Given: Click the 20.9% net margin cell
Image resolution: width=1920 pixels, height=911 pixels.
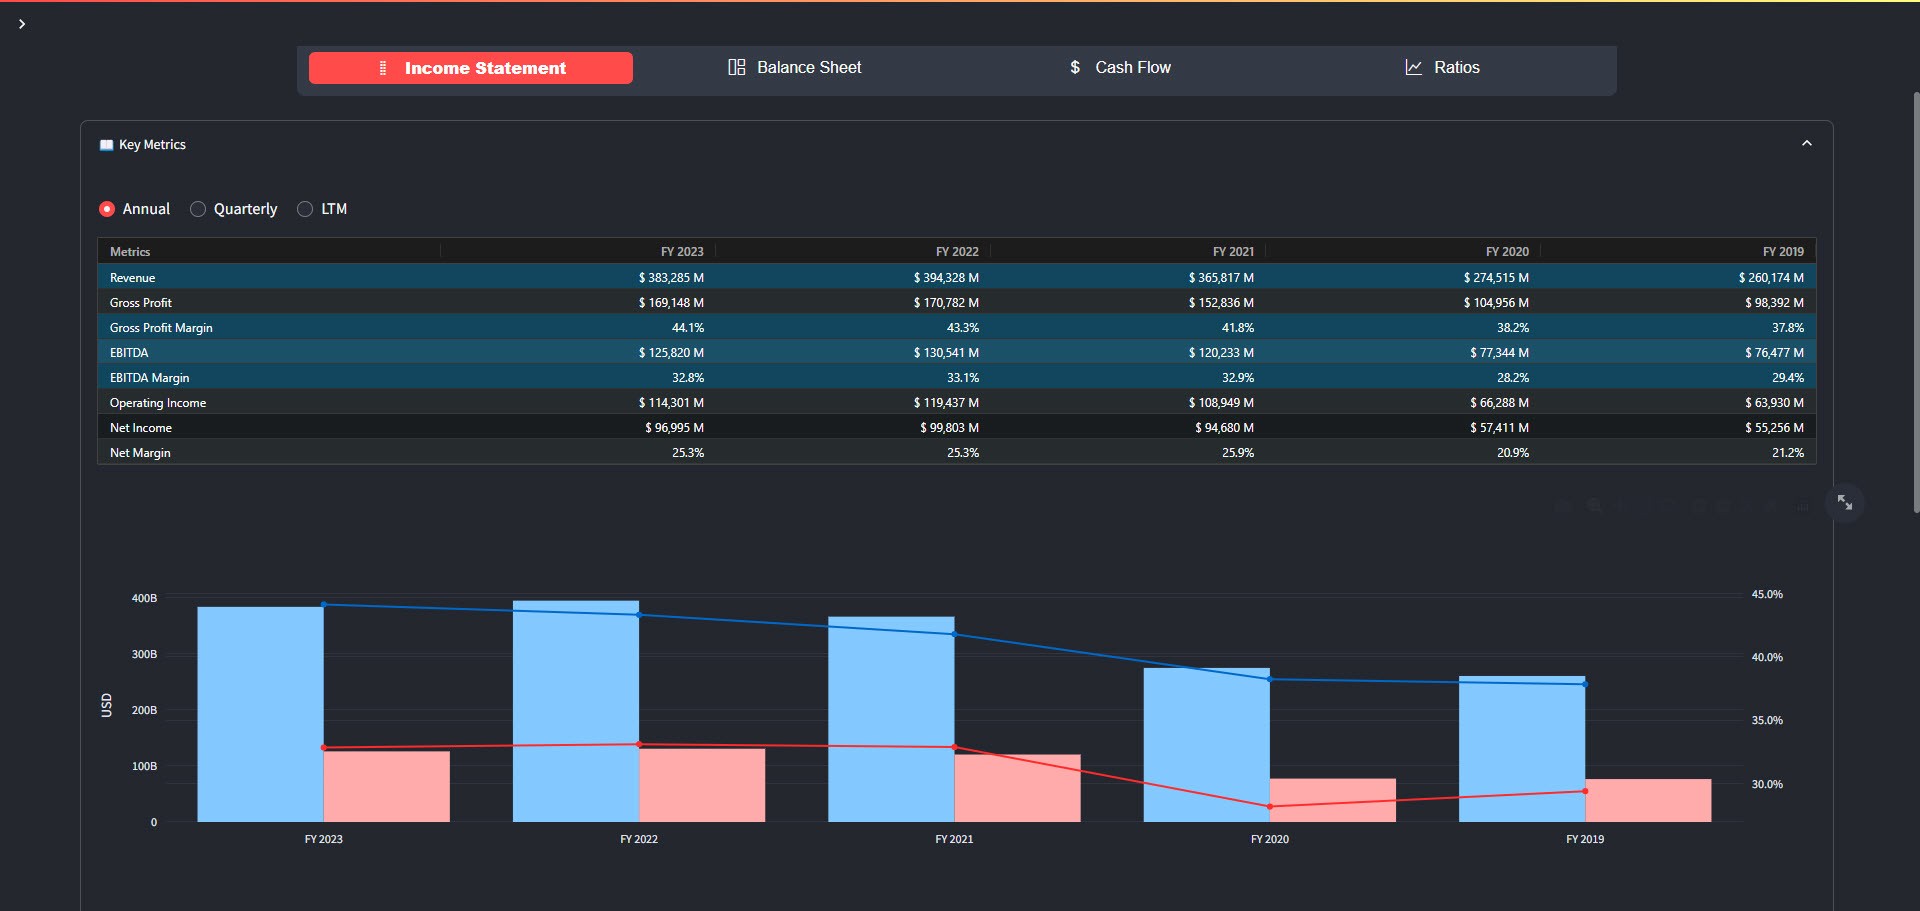Looking at the screenshot, I should coord(1513,453).
